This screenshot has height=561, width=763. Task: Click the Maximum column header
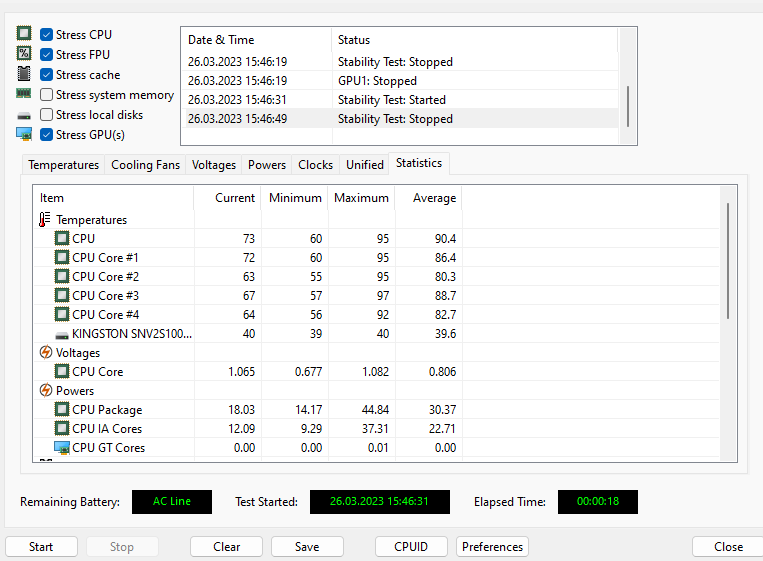click(361, 198)
